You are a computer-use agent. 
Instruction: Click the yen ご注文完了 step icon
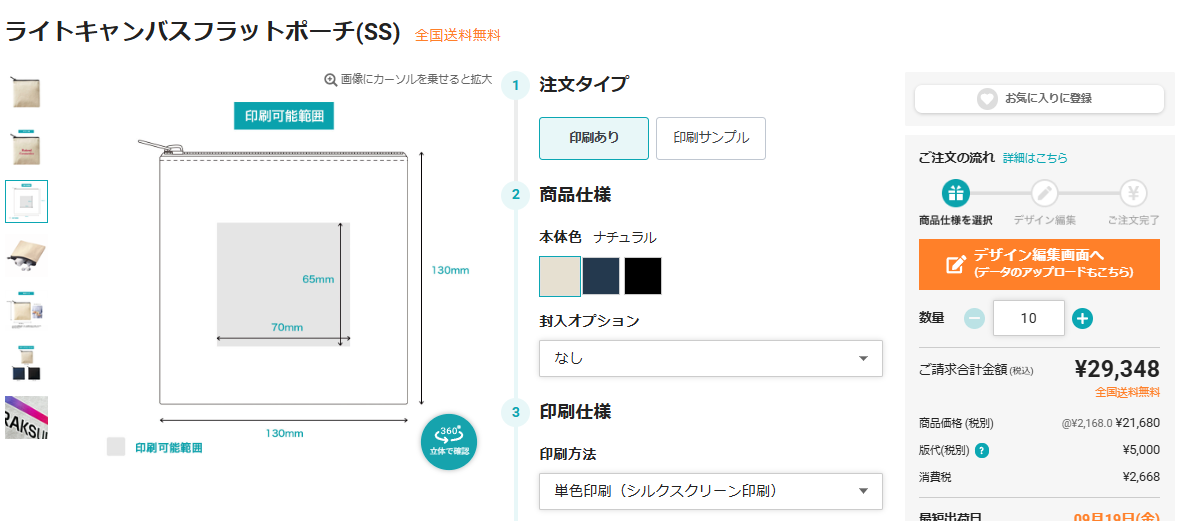coord(1133,193)
